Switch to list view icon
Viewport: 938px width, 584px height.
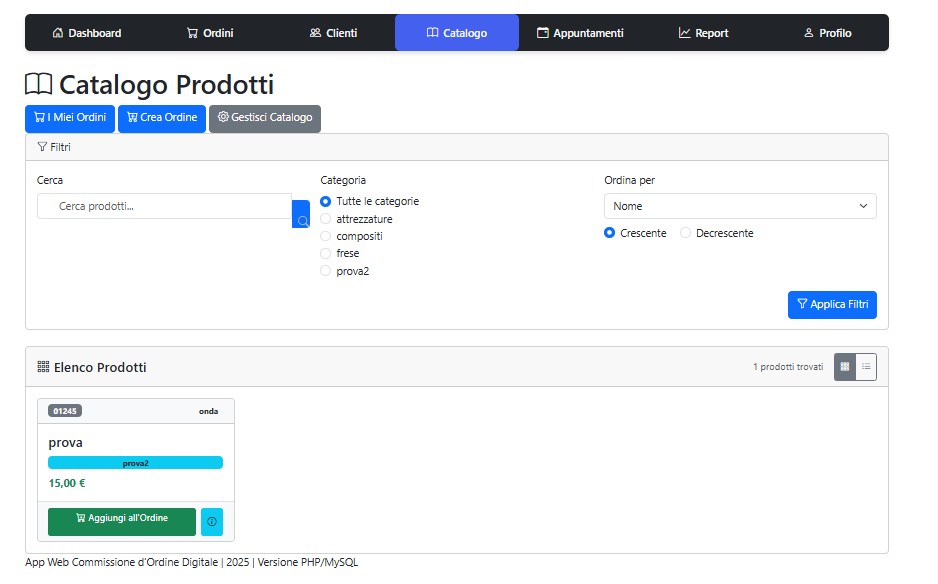pyautogui.click(x=866, y=367)
